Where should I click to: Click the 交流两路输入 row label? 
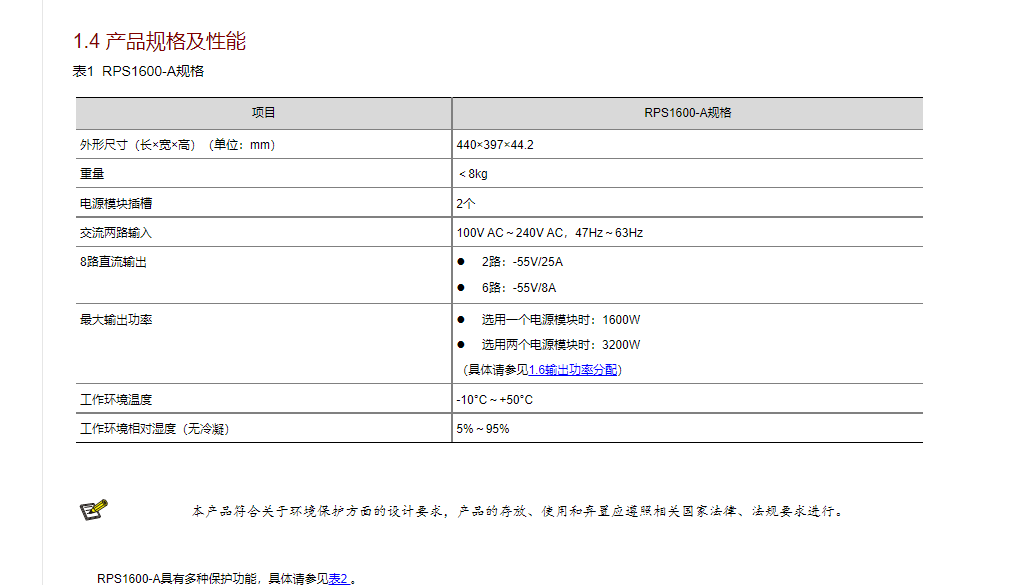116,233
